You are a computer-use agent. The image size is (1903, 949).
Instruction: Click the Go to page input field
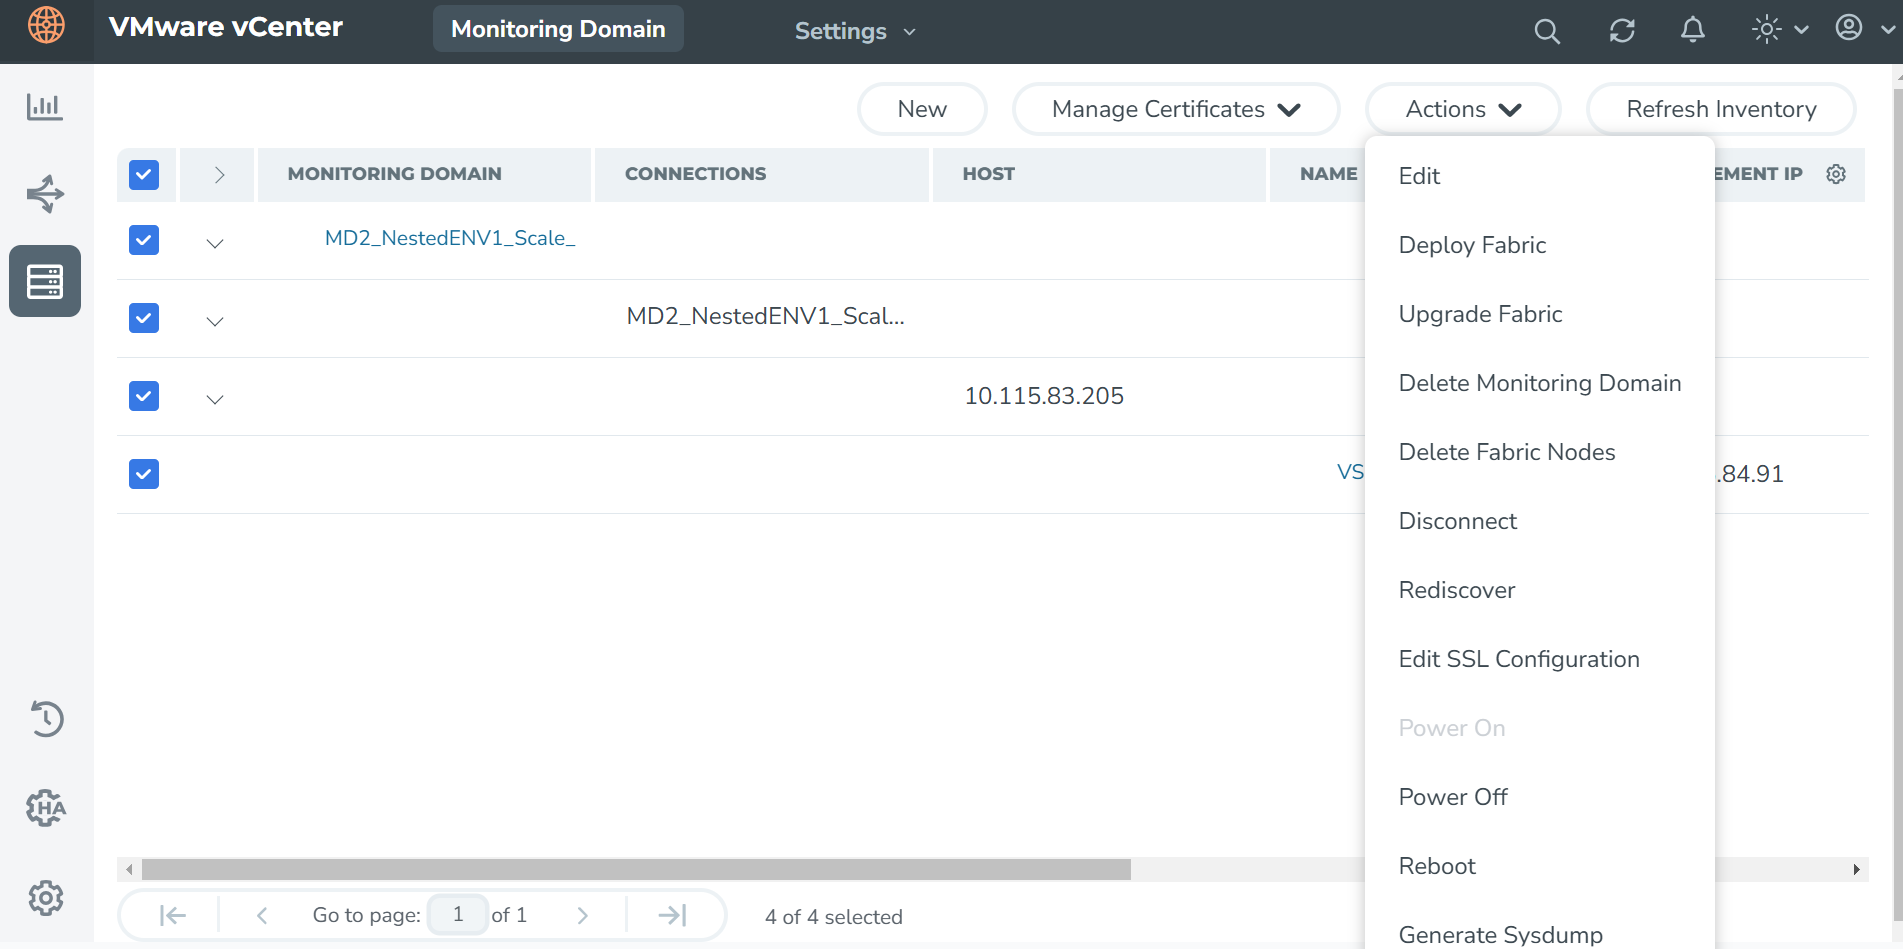(458, 915)
